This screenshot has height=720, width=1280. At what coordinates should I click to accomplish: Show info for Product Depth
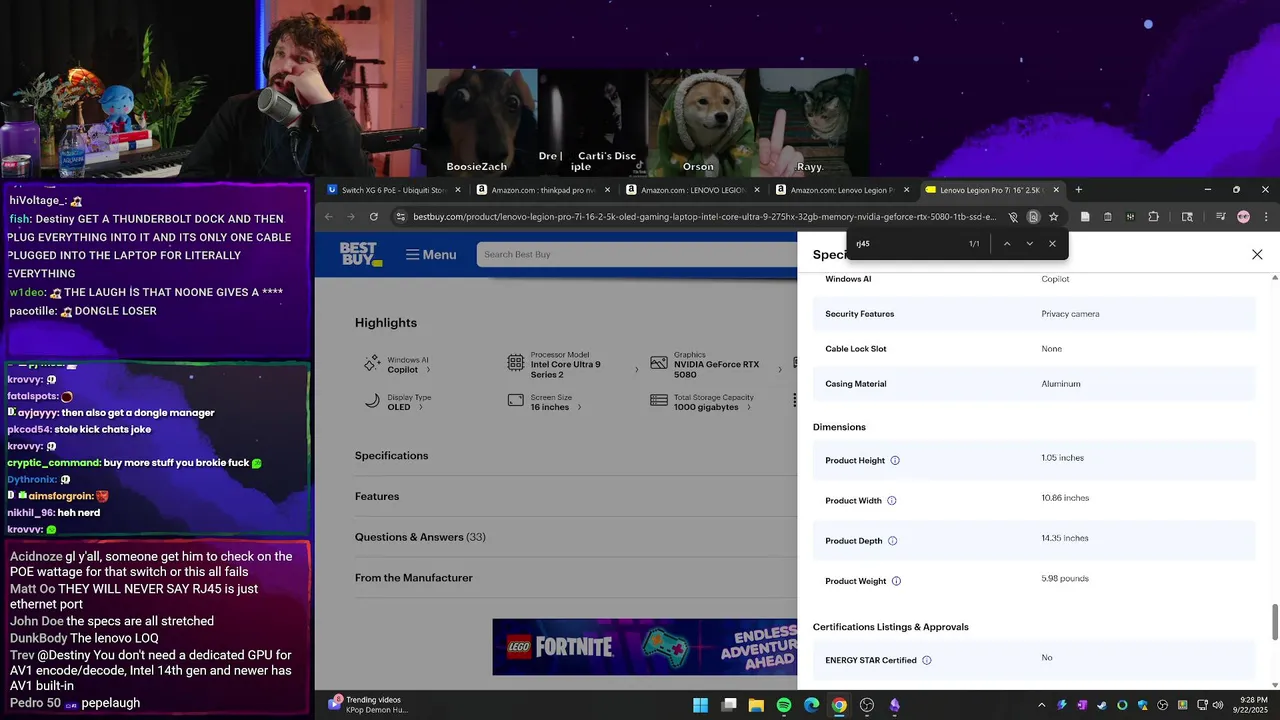pos(893,541)
